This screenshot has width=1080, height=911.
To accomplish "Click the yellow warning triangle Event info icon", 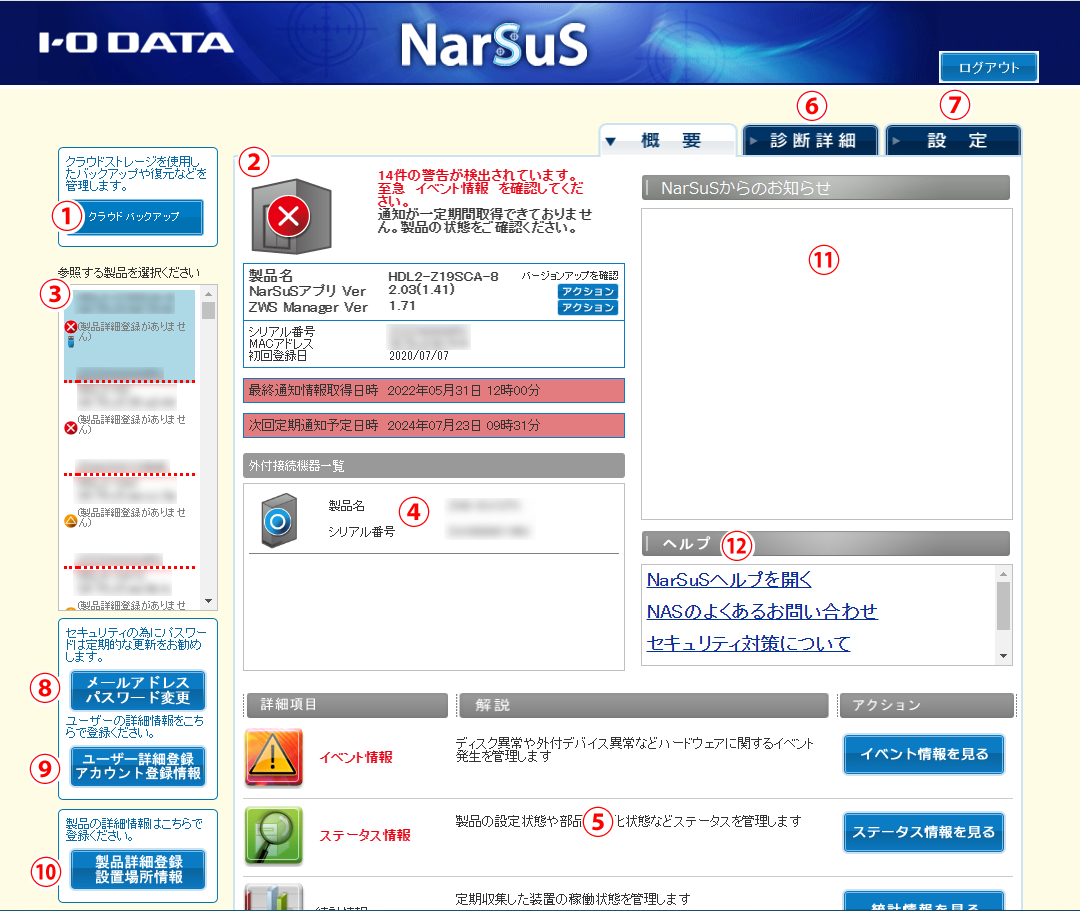I will (x=273, y=757).
